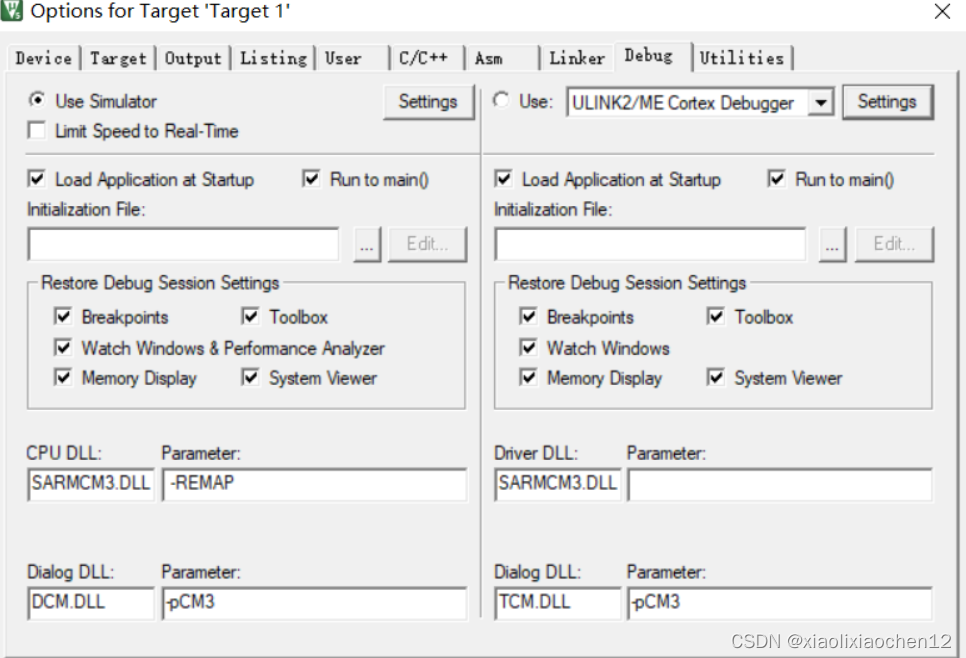Toggle hardware debugger Memory Display checkbox
This screenshot has height=658, width=966.
click(x=528, y=376)
